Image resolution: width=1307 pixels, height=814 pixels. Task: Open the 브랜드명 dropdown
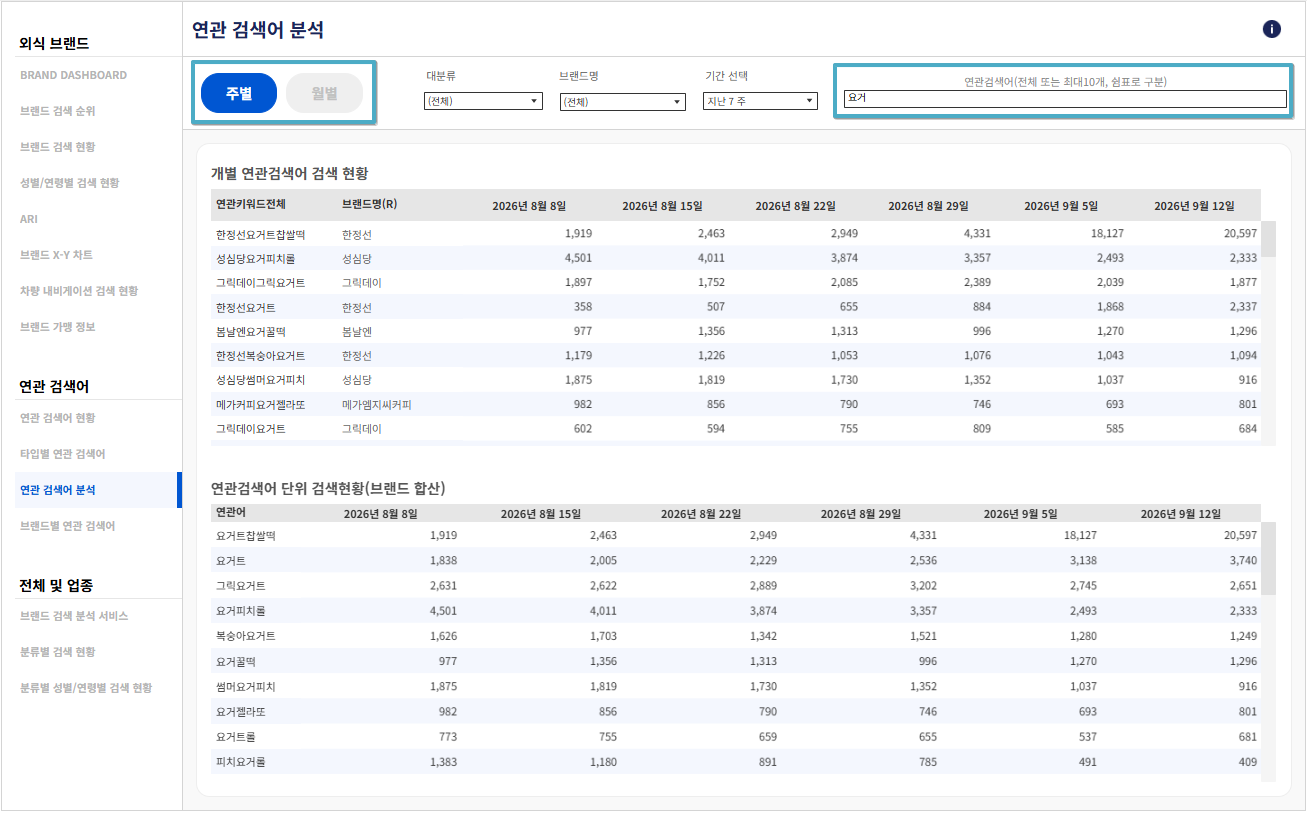click(x=622, y=102)
